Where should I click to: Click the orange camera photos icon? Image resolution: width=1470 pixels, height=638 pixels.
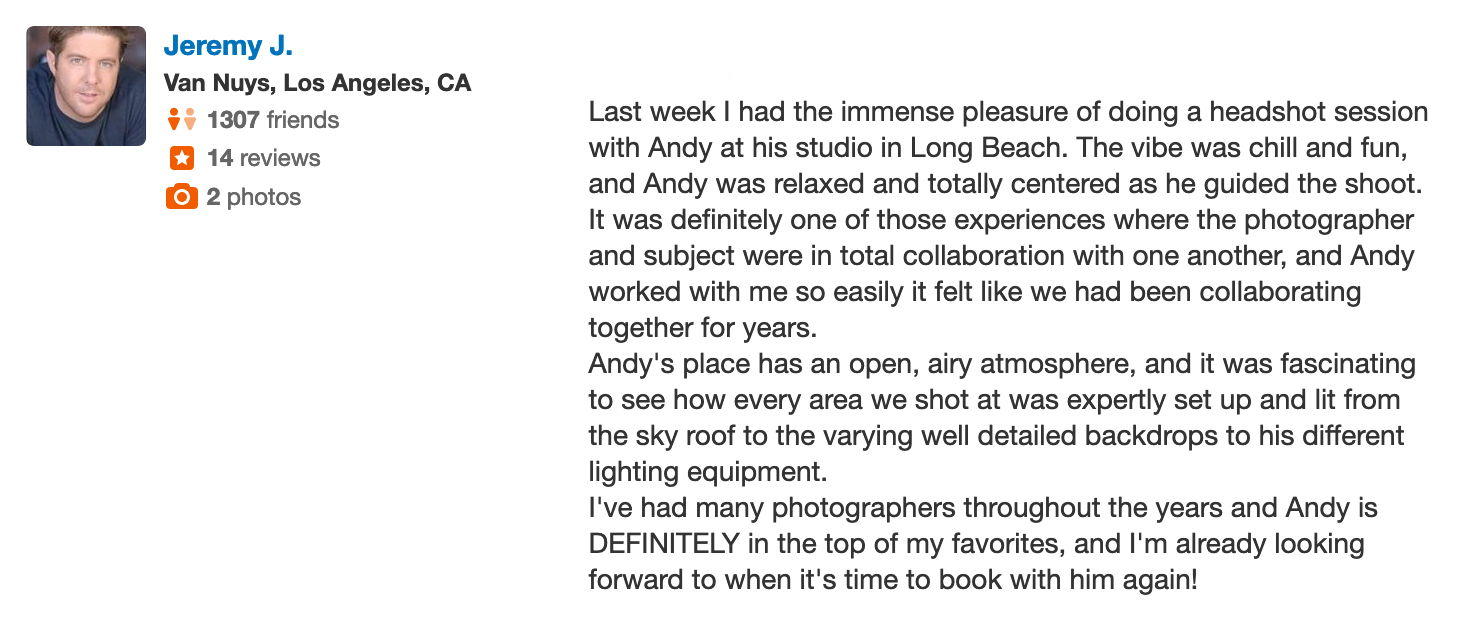(181, 197)
